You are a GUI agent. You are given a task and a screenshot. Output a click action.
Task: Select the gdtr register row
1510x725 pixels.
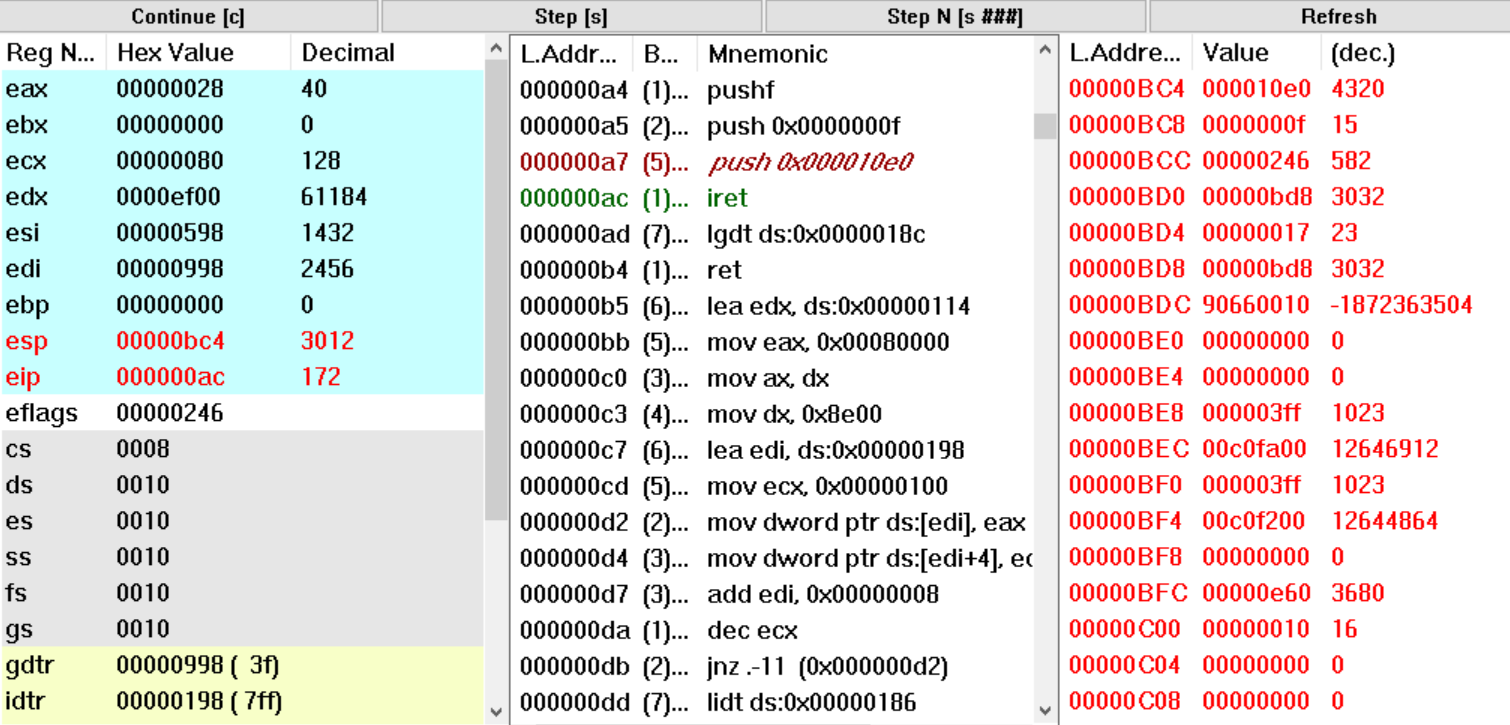242,665
